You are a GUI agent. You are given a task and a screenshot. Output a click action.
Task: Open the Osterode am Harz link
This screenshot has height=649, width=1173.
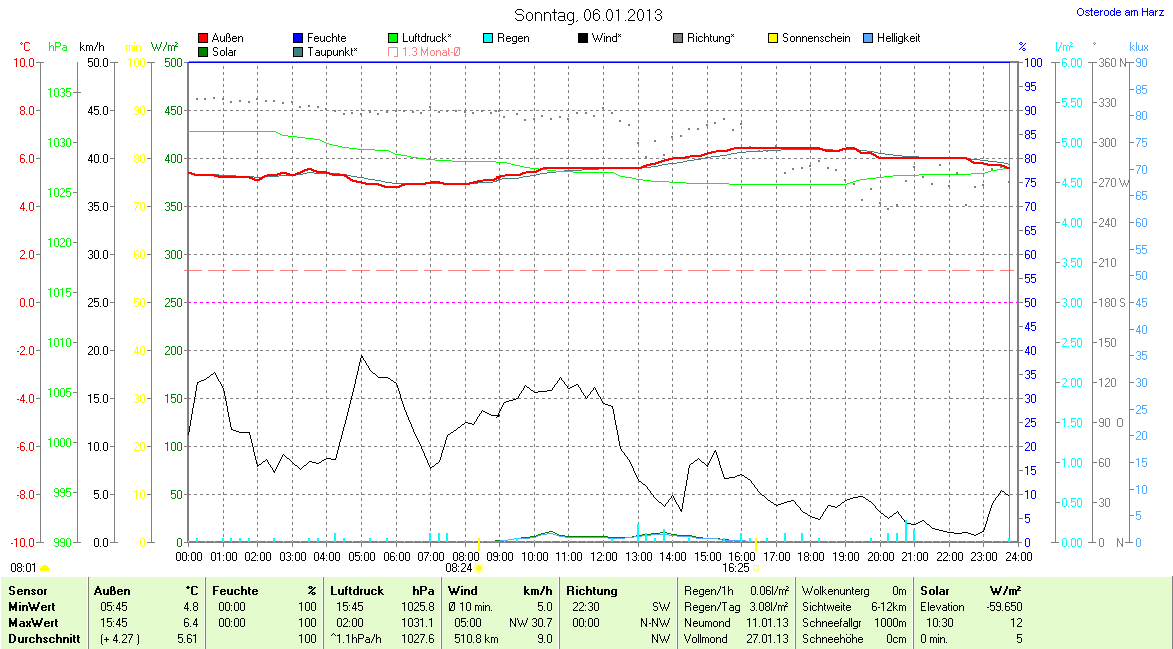coord(1120,12)
